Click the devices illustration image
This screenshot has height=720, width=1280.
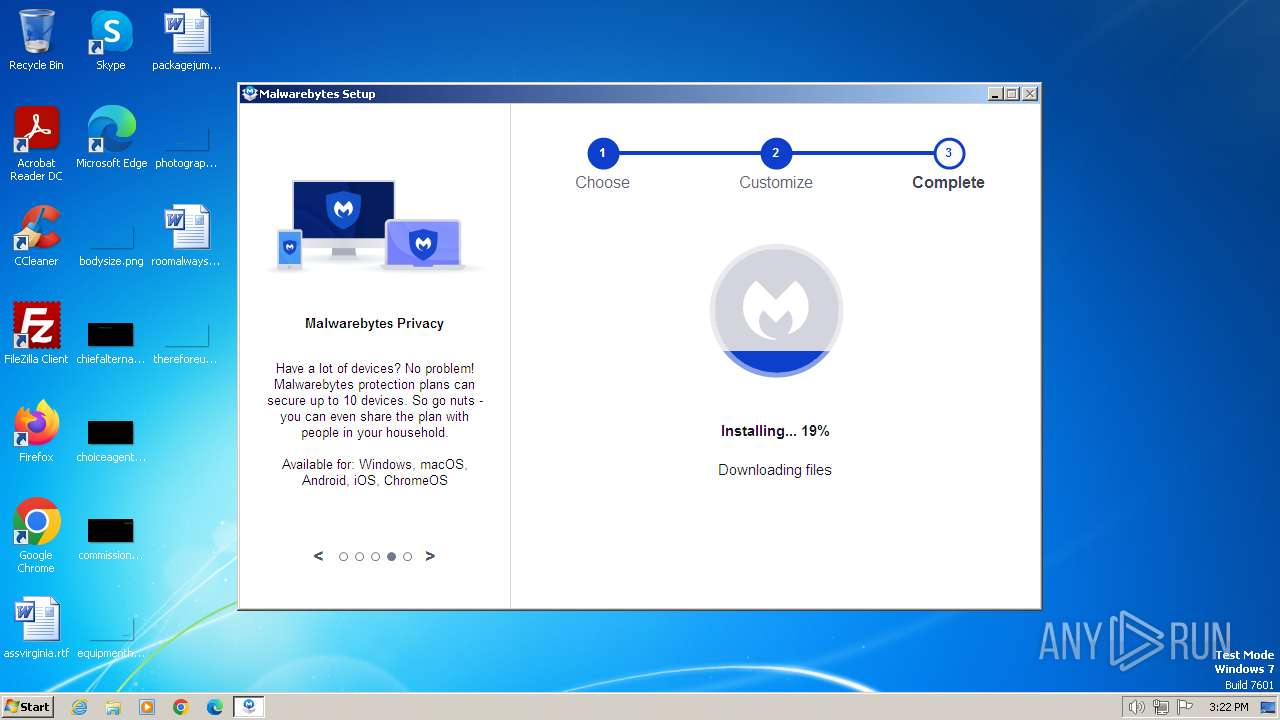click(374, 226)
